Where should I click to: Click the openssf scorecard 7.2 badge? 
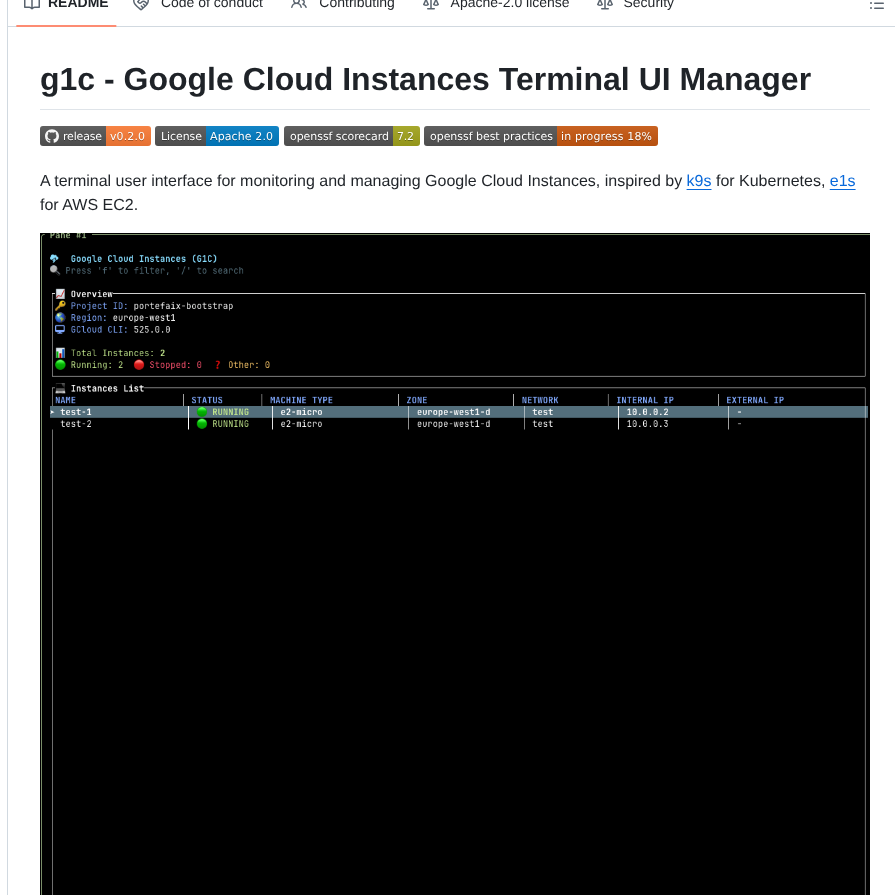click(x=351, y=136)
